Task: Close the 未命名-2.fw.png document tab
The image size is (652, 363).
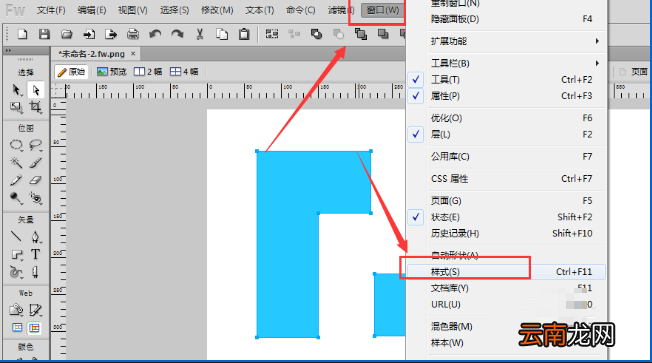Action: [133, 54]
